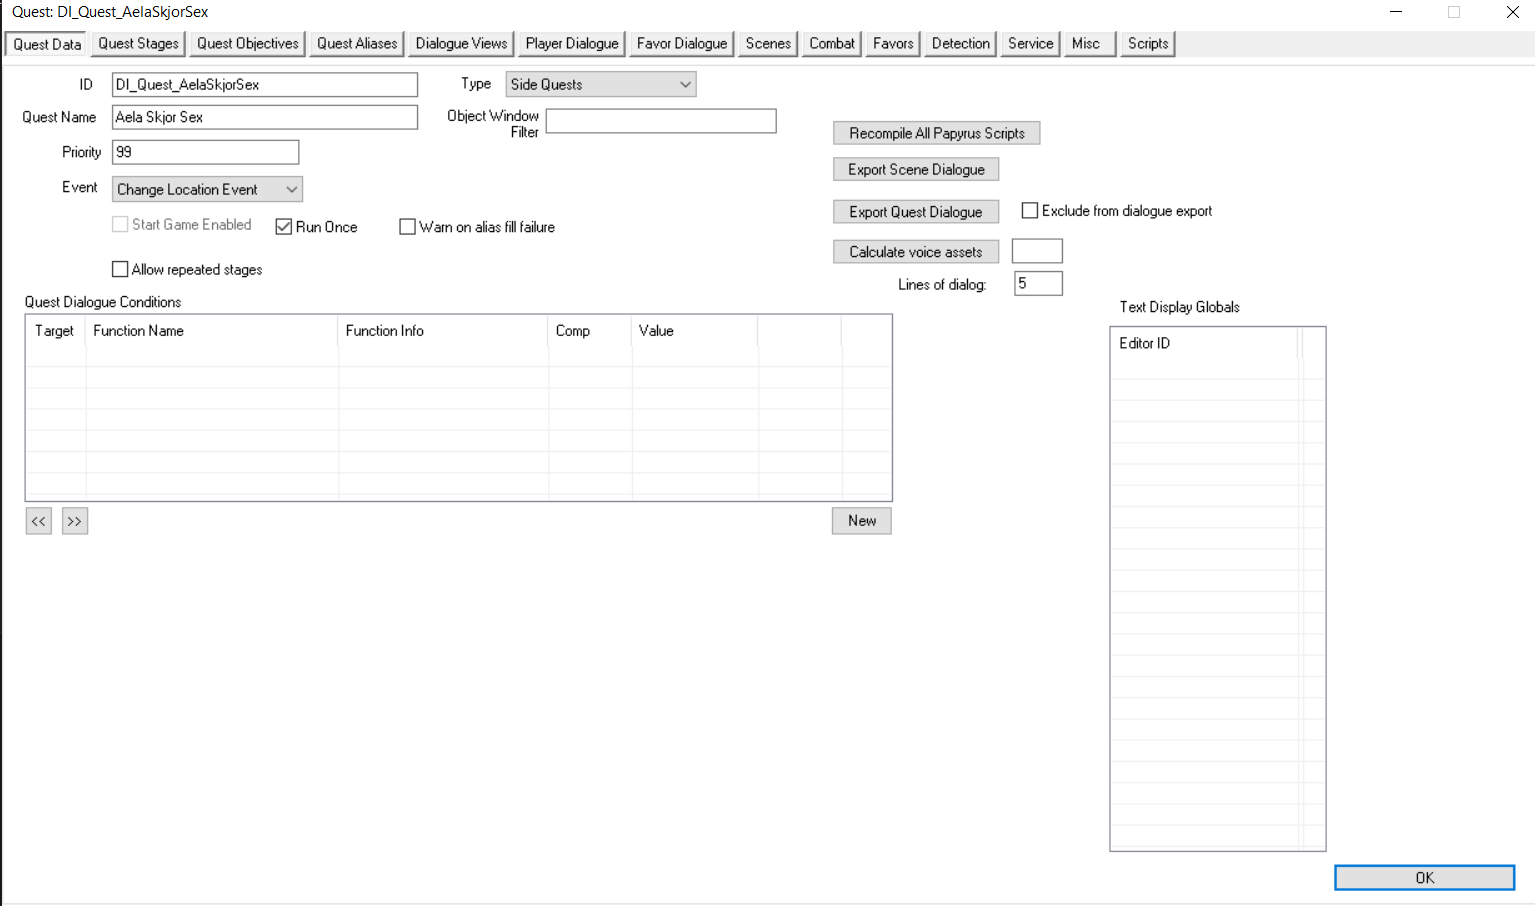
Task: Open the Event dropdown Change Location Event
Action: (x=207, y=189)
